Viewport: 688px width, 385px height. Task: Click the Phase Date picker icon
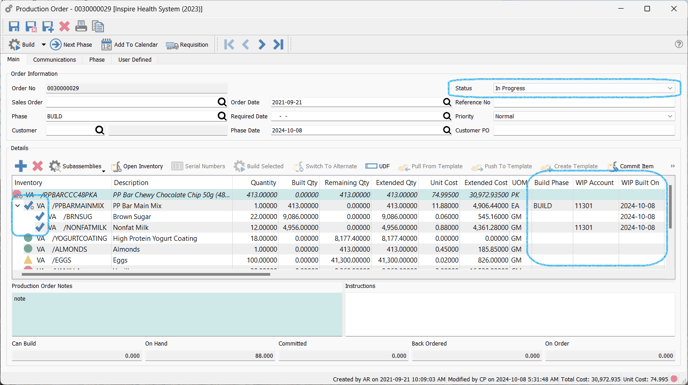[x=447, y=130]
